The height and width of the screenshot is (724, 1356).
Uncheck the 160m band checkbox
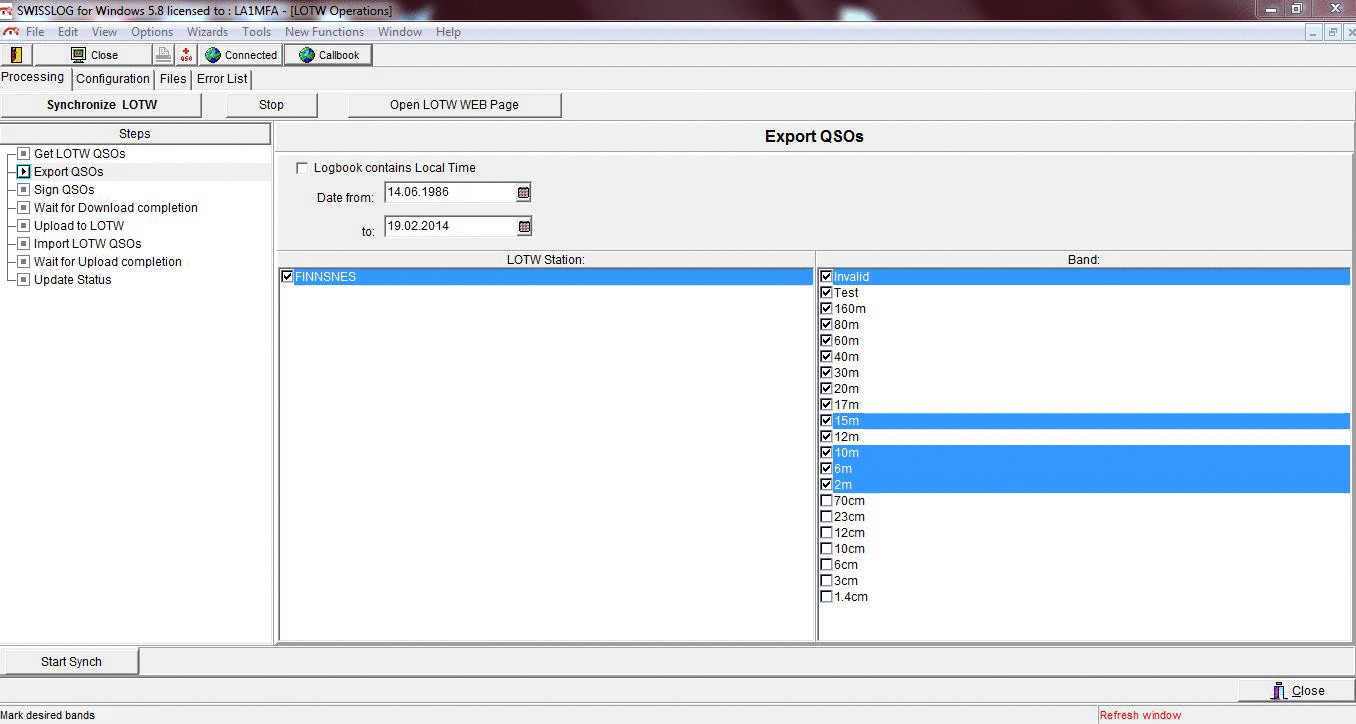[826, 309]
